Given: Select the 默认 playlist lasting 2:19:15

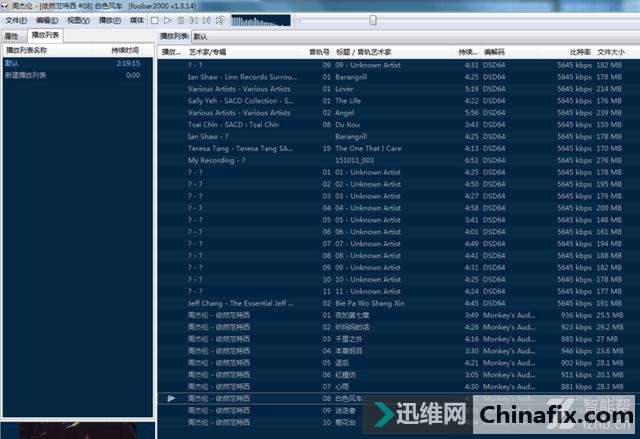Looking at the screenshot, I should tap(78, 63).
